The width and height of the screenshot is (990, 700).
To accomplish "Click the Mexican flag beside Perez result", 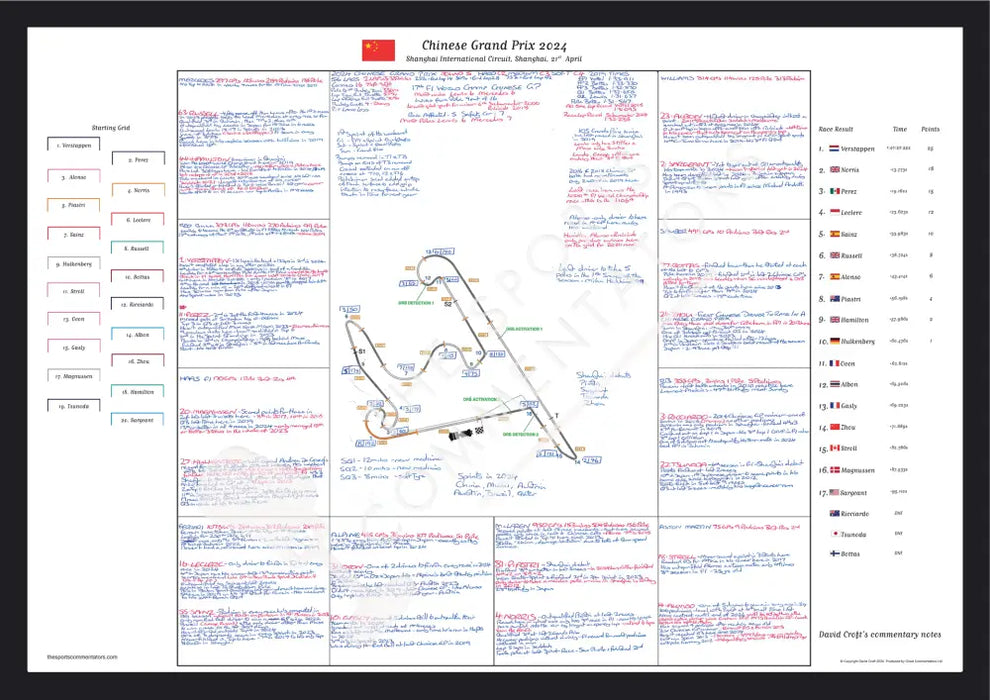I will tap(832, 190).
